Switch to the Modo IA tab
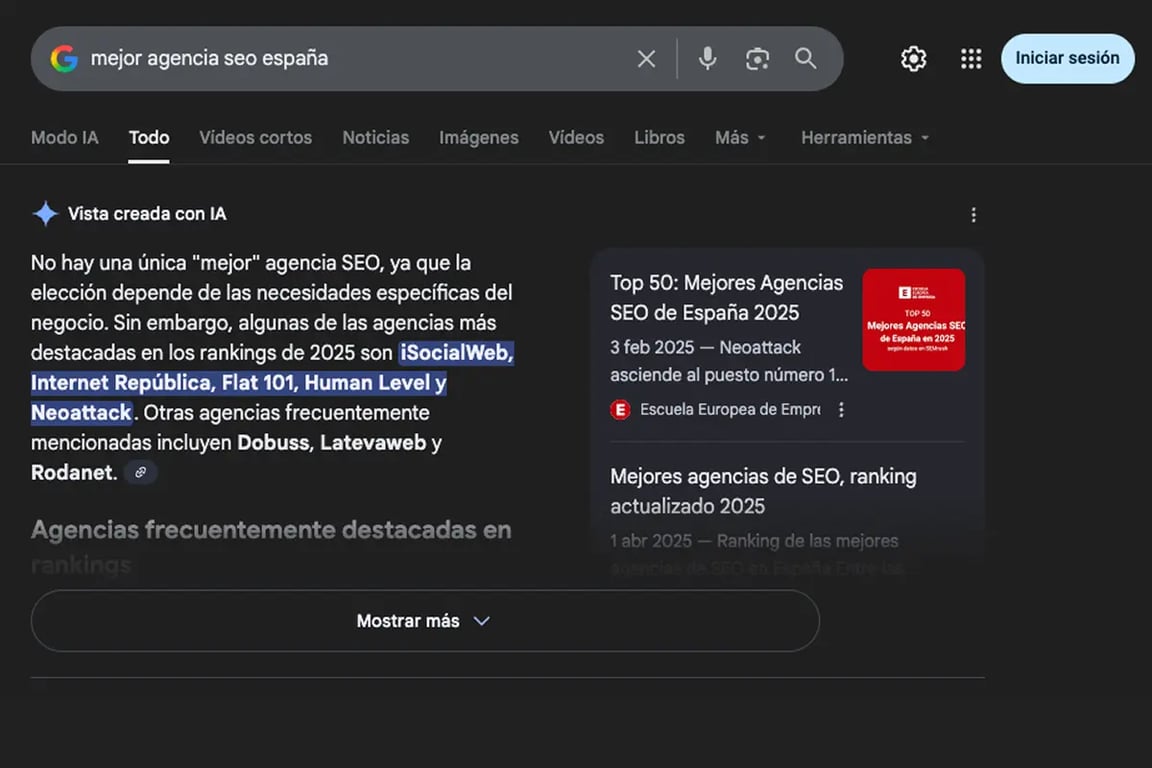This screenshot has width=1152, height=768. click(x=64, y=137)
